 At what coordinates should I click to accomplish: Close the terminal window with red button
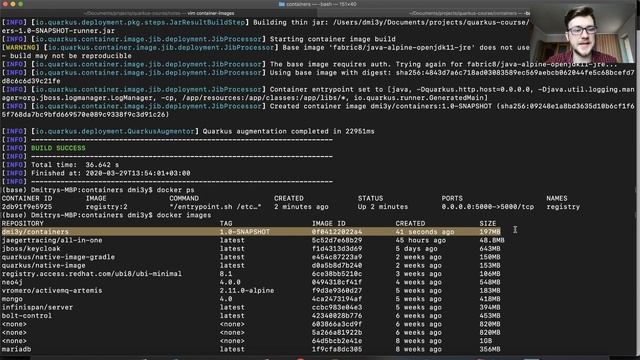5,4
